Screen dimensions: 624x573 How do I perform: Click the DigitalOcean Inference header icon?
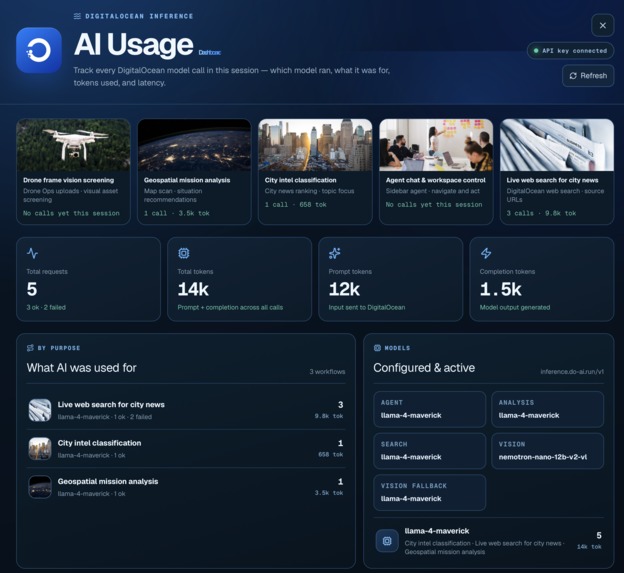tap(77, 16)
